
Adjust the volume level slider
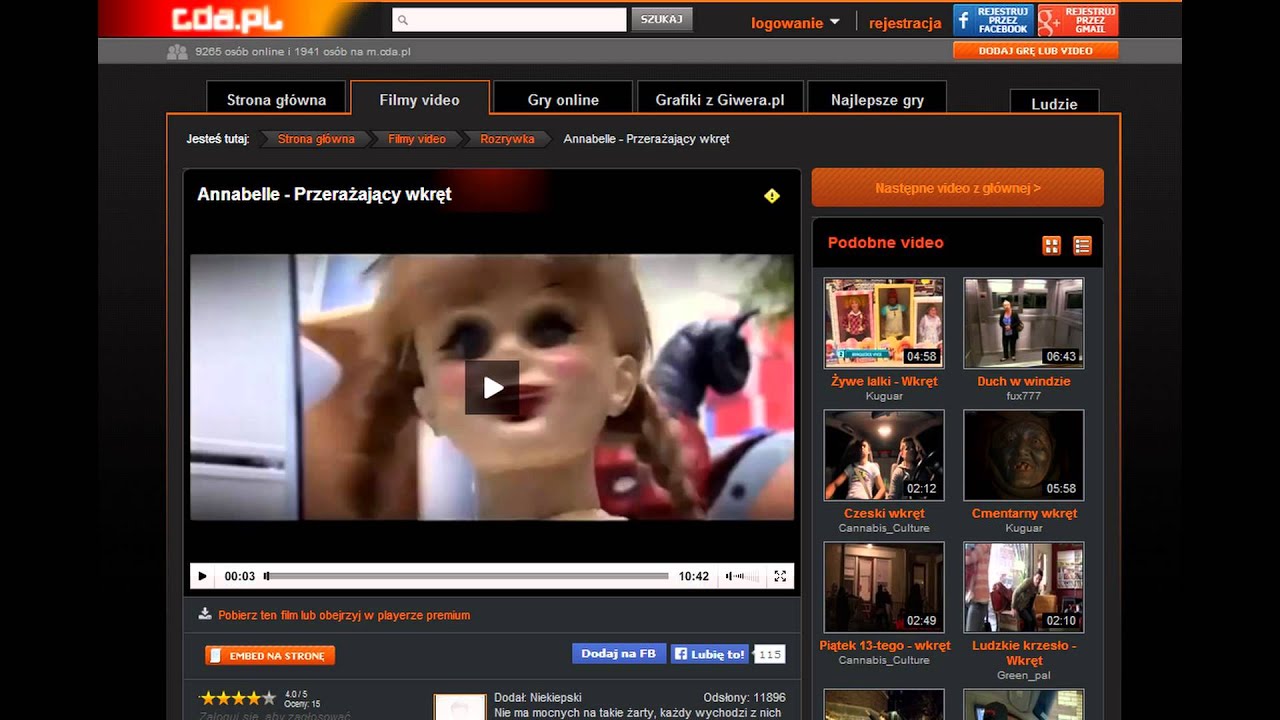748,576
